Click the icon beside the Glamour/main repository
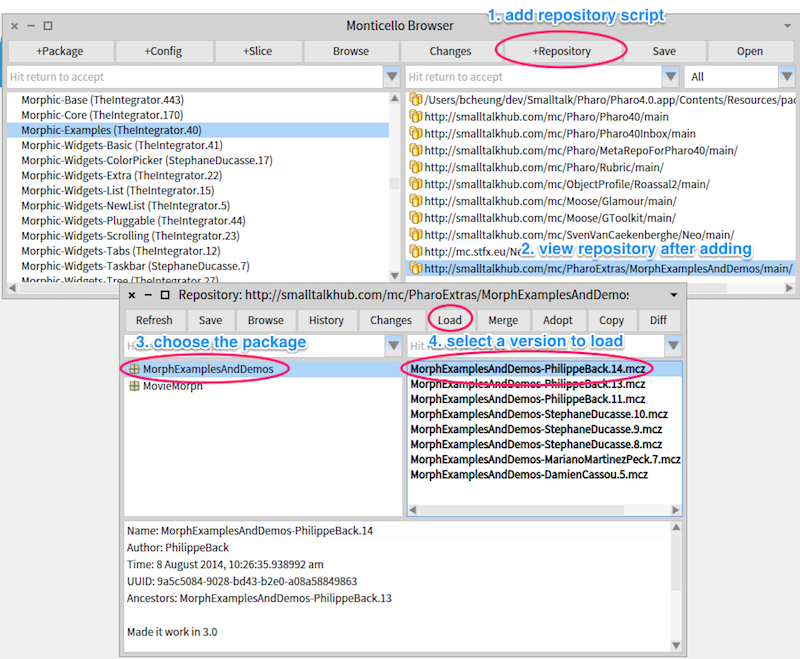The width and height of the screenshot is (800, 659). (x=416, y=200)
